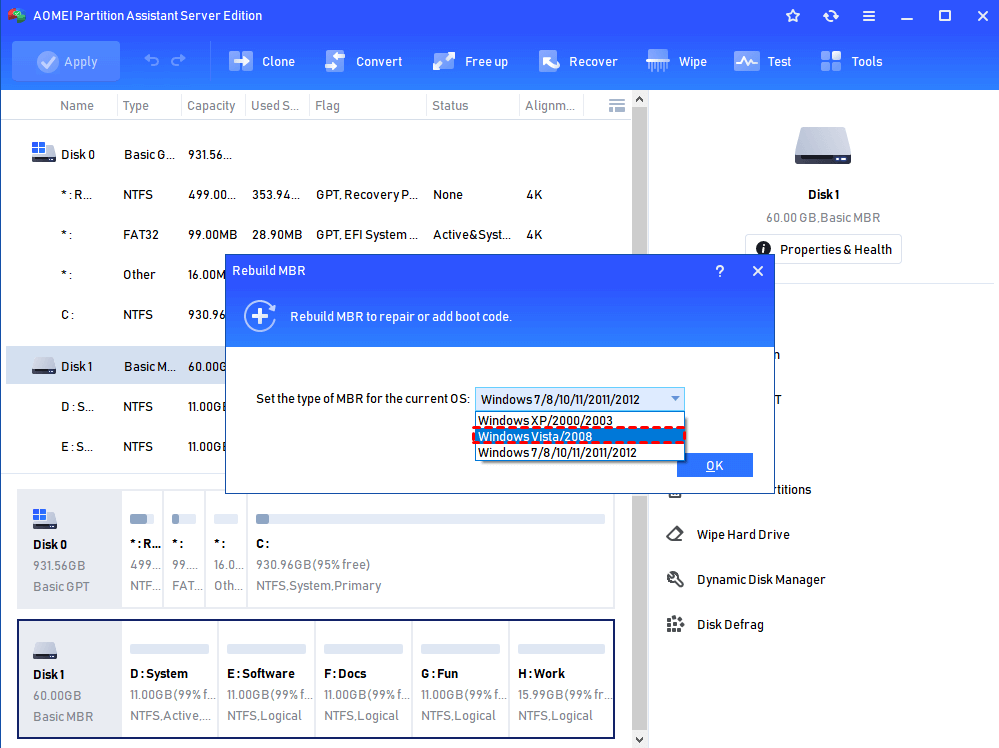
Task: Sort by the Status column header
Action: tap(450, 106)
